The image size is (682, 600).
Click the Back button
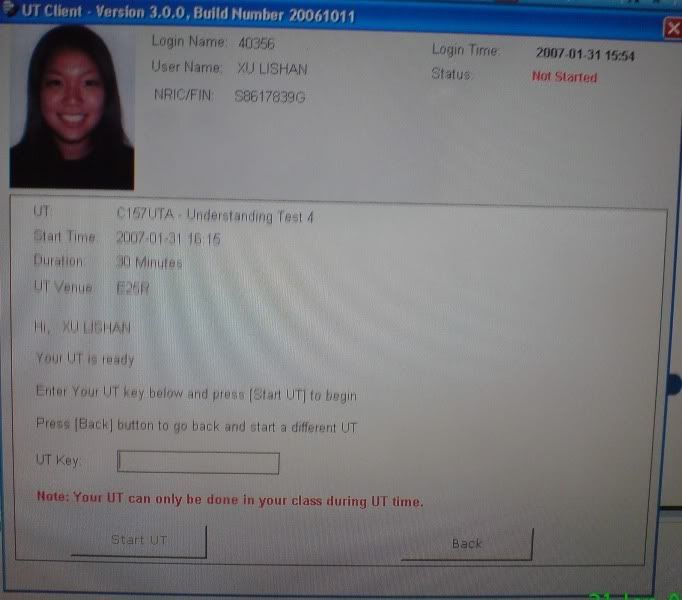(x=467, y=544)
